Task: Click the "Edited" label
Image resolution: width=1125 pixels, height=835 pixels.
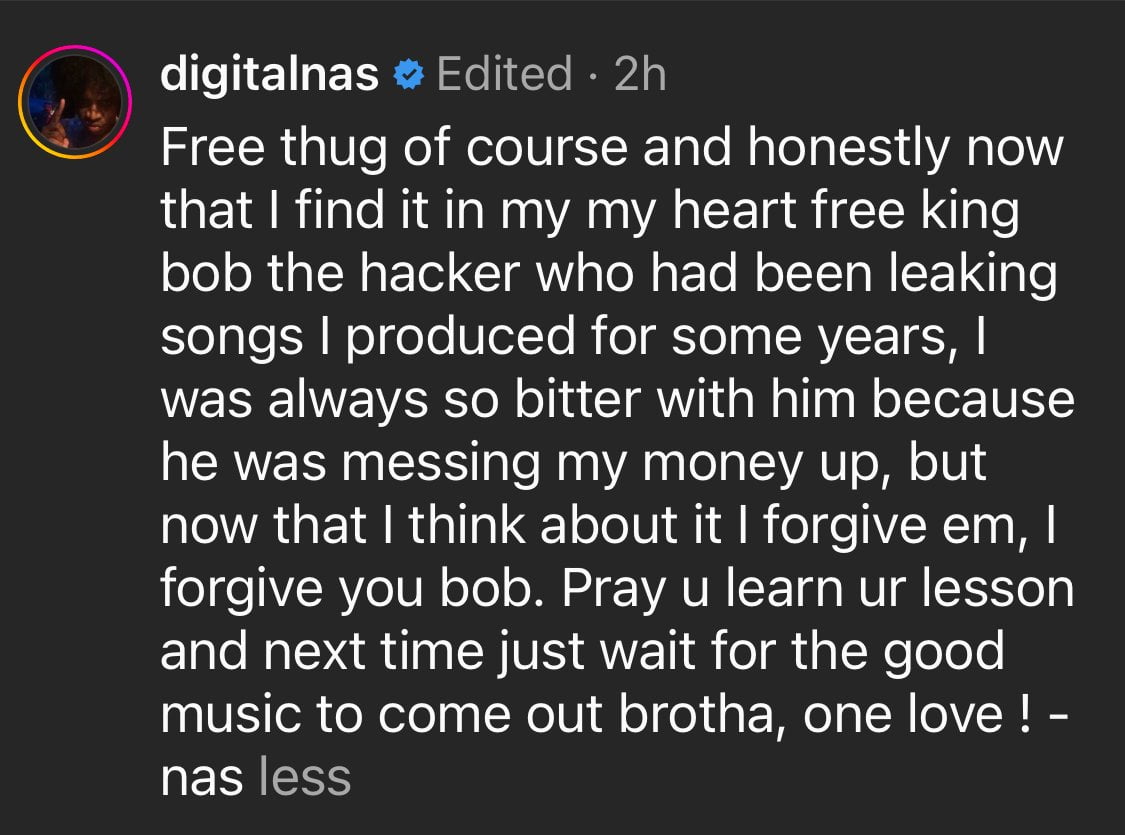Action: (x=503, y=75)
